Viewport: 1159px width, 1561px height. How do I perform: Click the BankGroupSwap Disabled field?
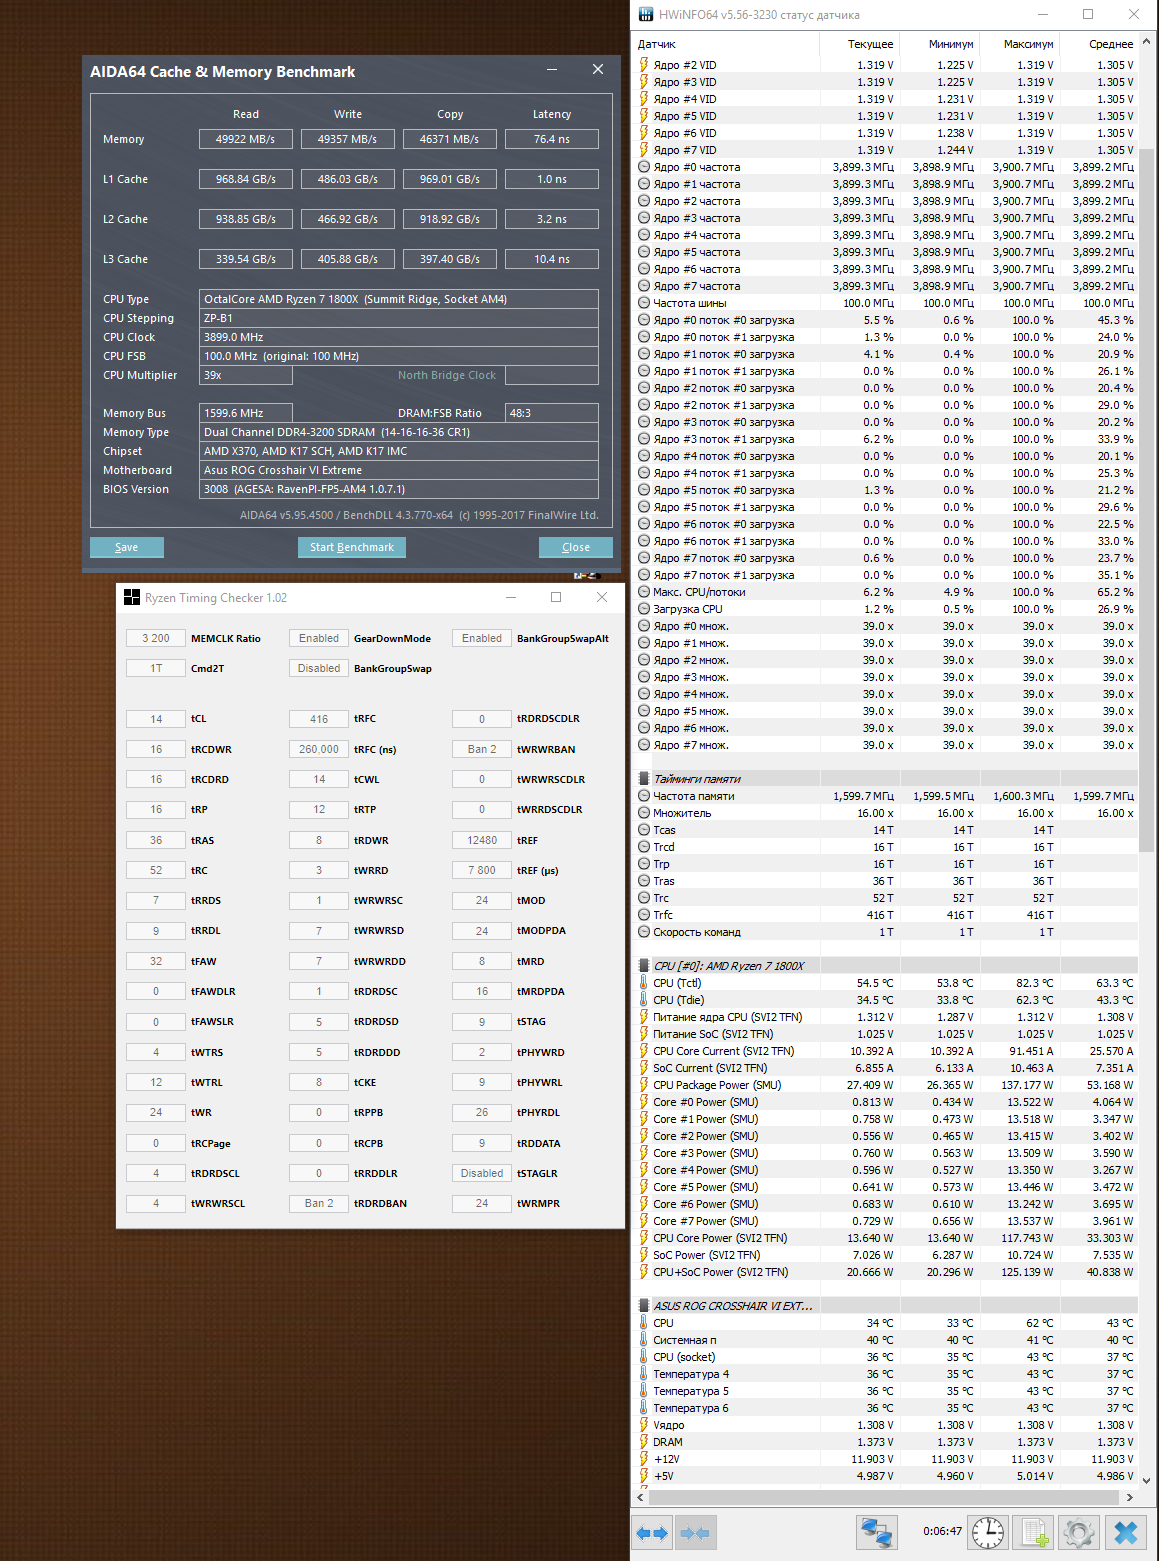(x=319, y=668)
